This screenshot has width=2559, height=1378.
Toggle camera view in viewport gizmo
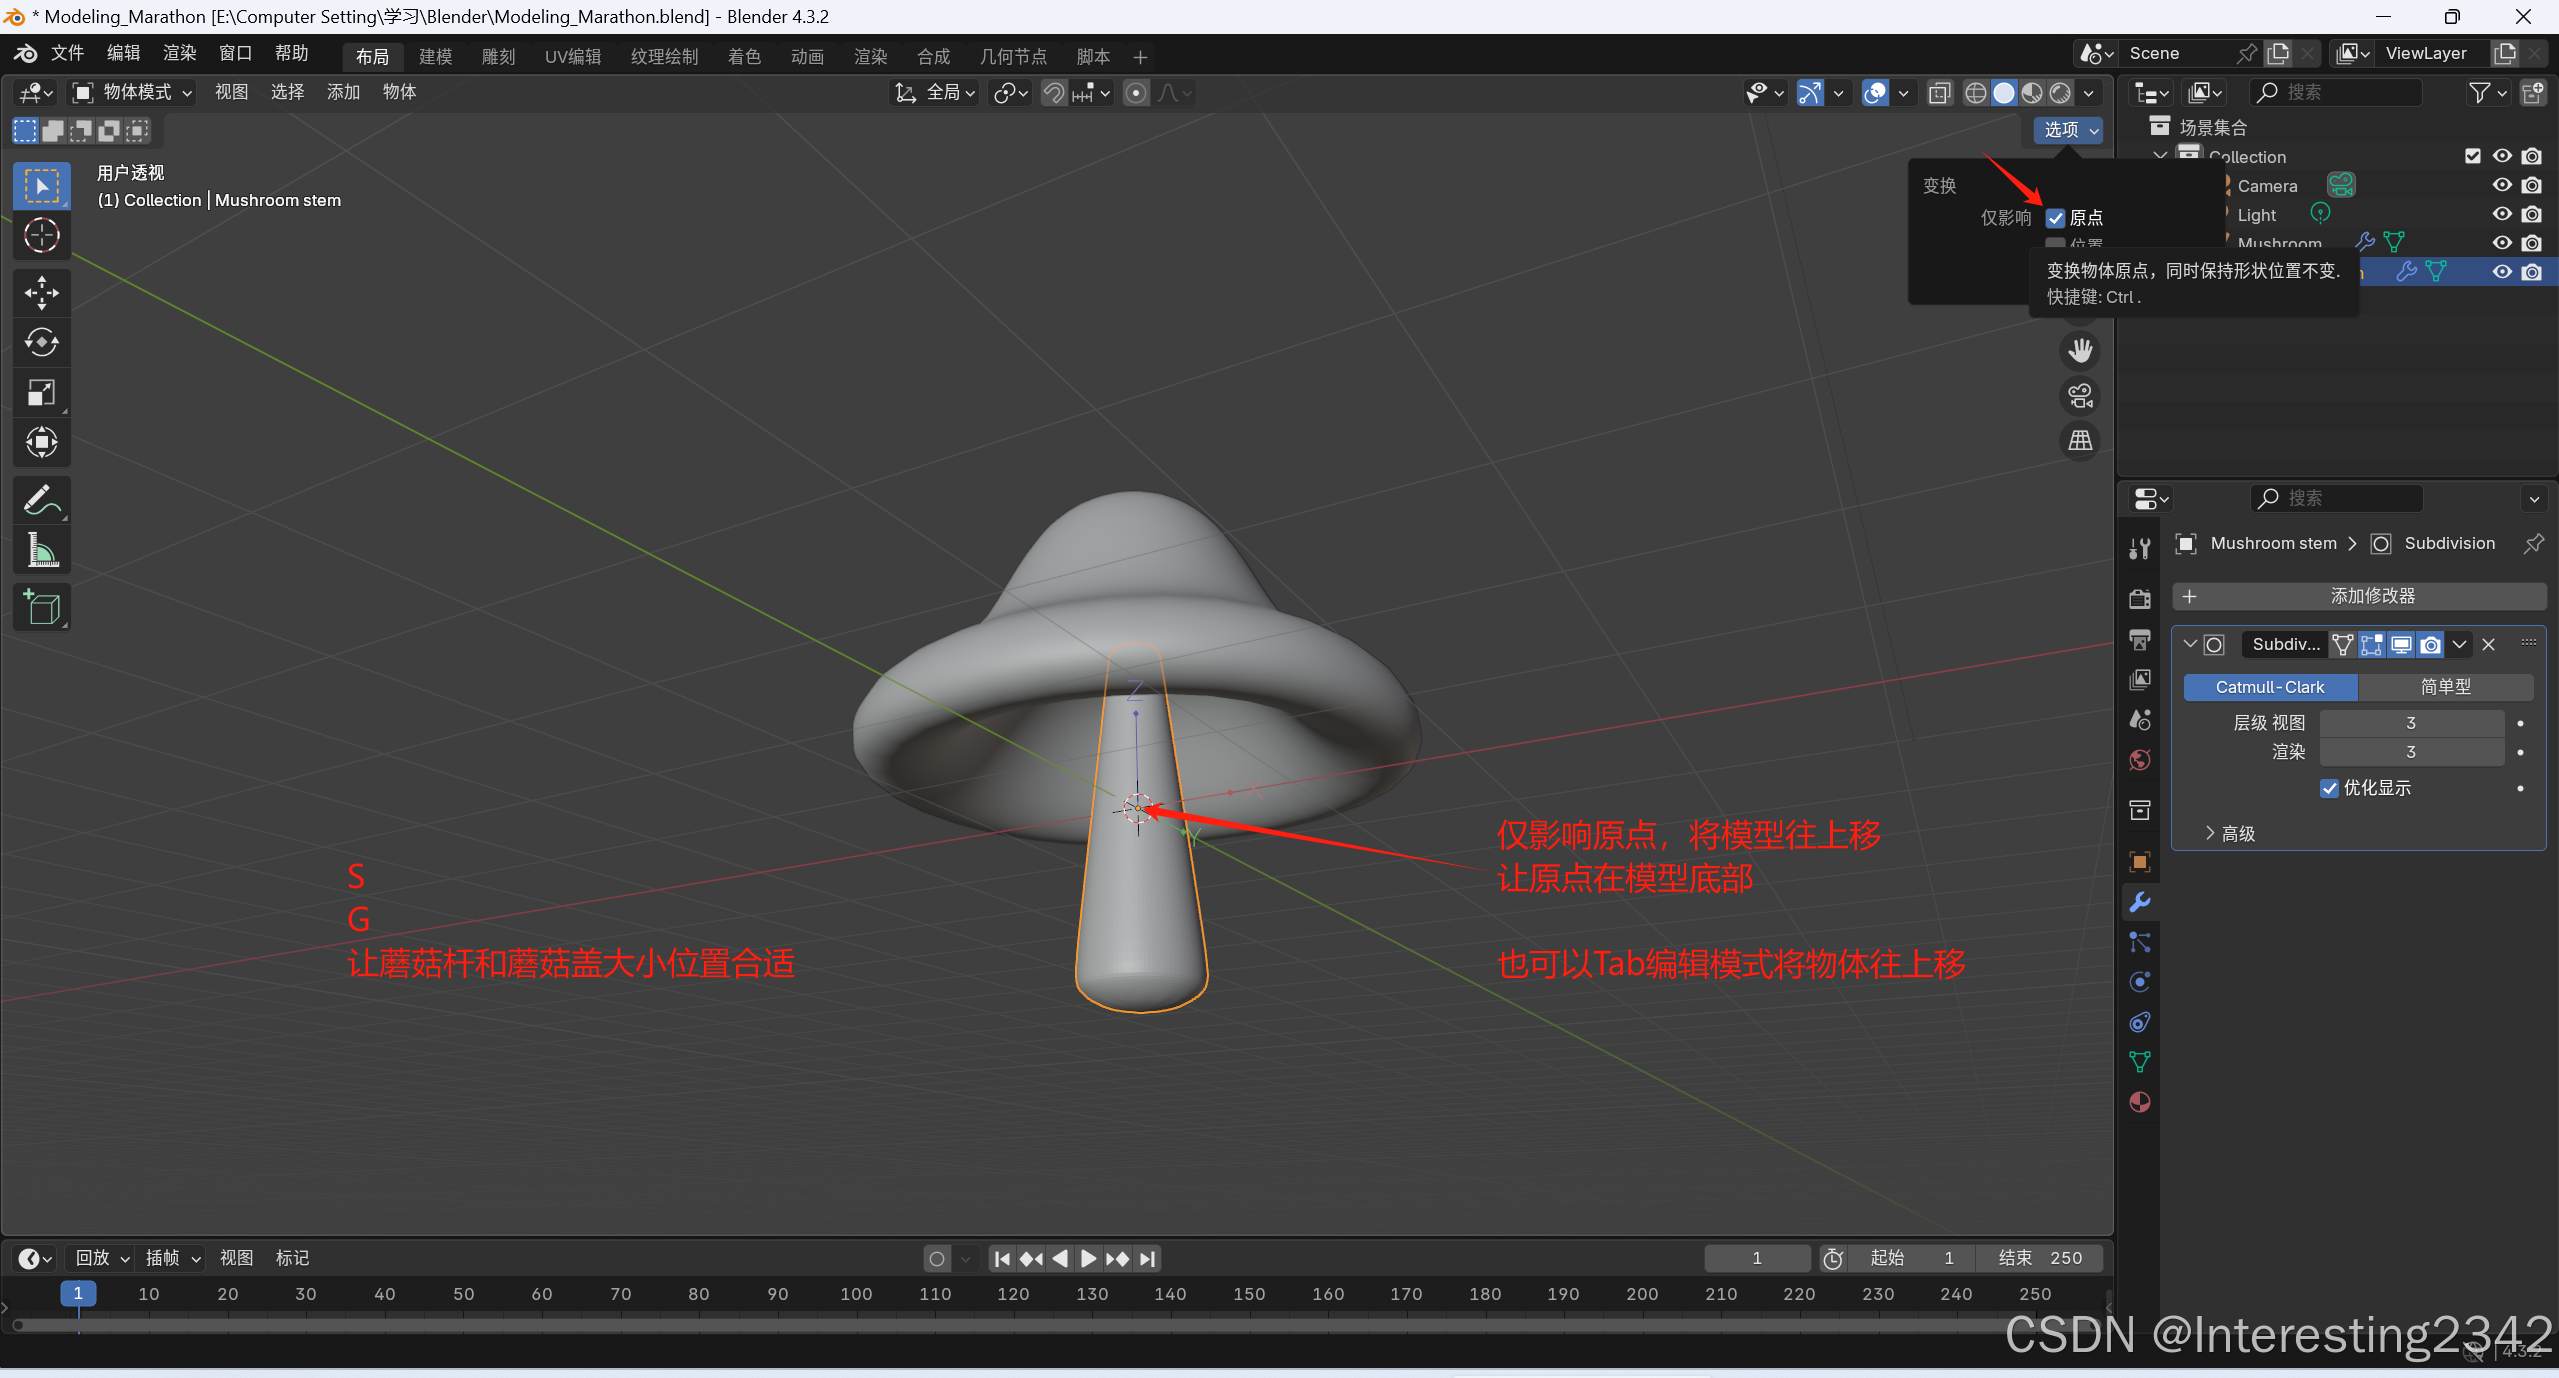2080,395
